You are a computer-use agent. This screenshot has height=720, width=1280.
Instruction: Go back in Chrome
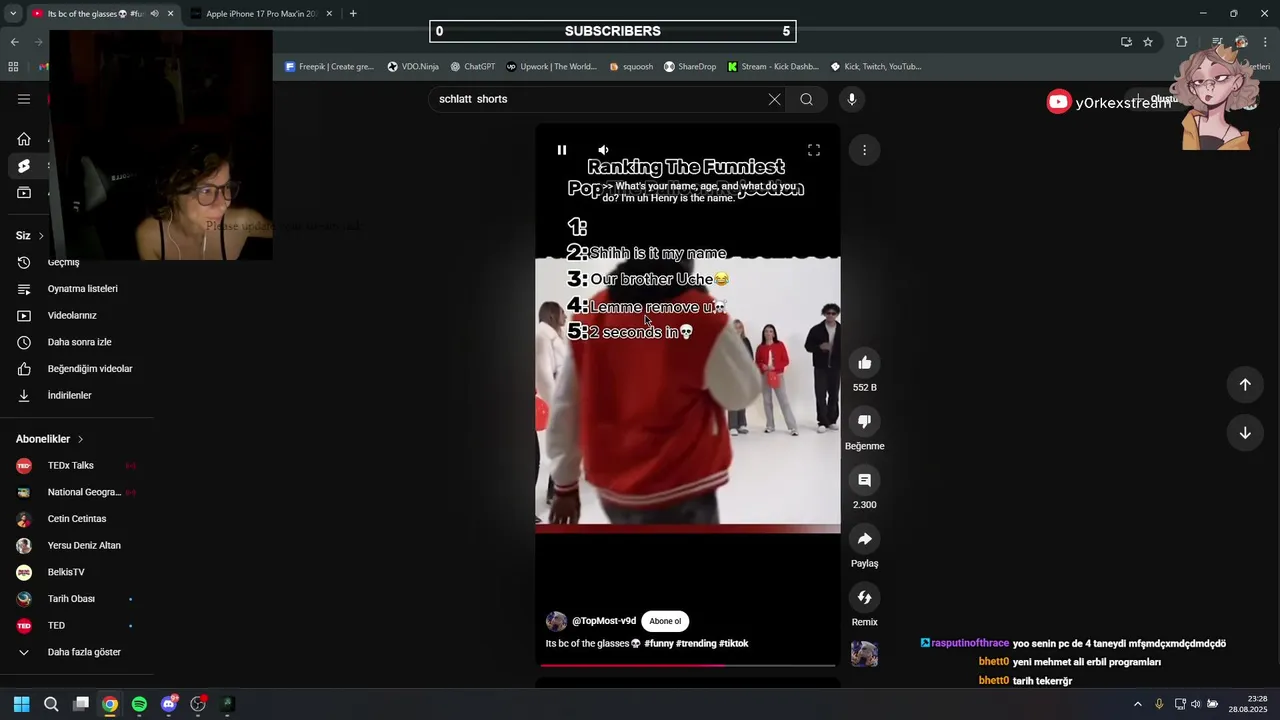click(x=15, y=42)
